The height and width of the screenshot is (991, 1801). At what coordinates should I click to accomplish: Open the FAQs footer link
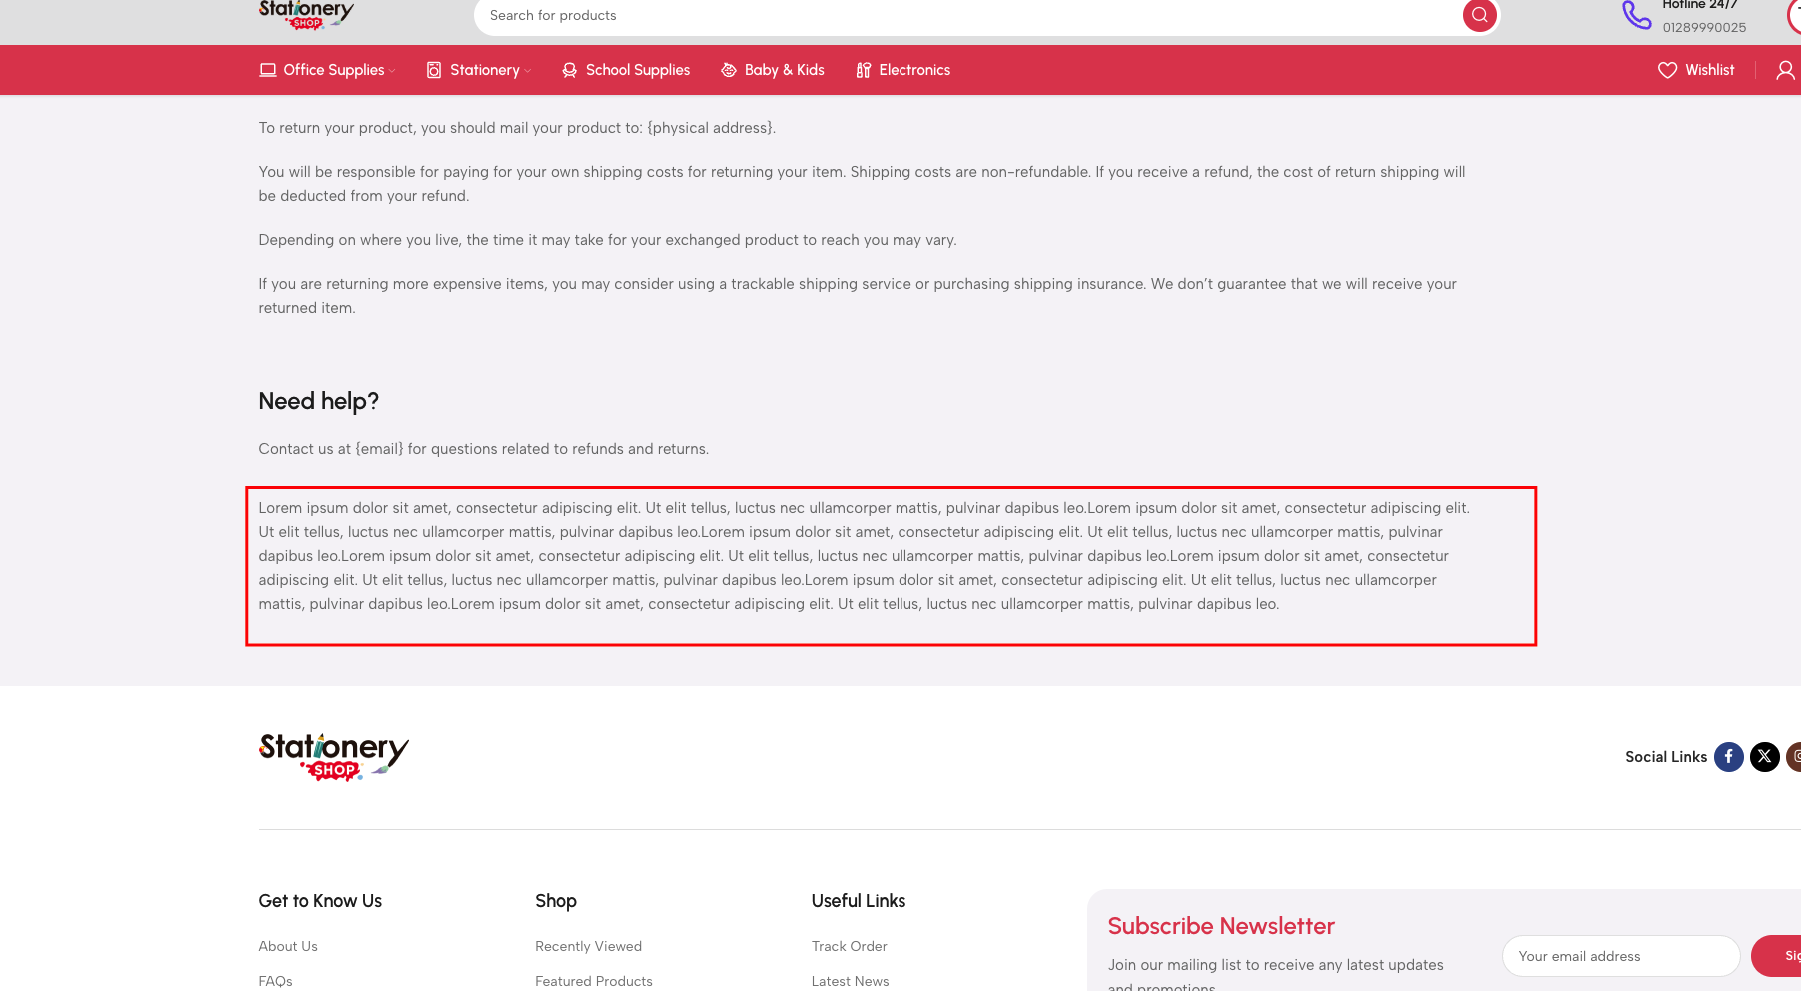pyautogui.click(x=276, y=981)
